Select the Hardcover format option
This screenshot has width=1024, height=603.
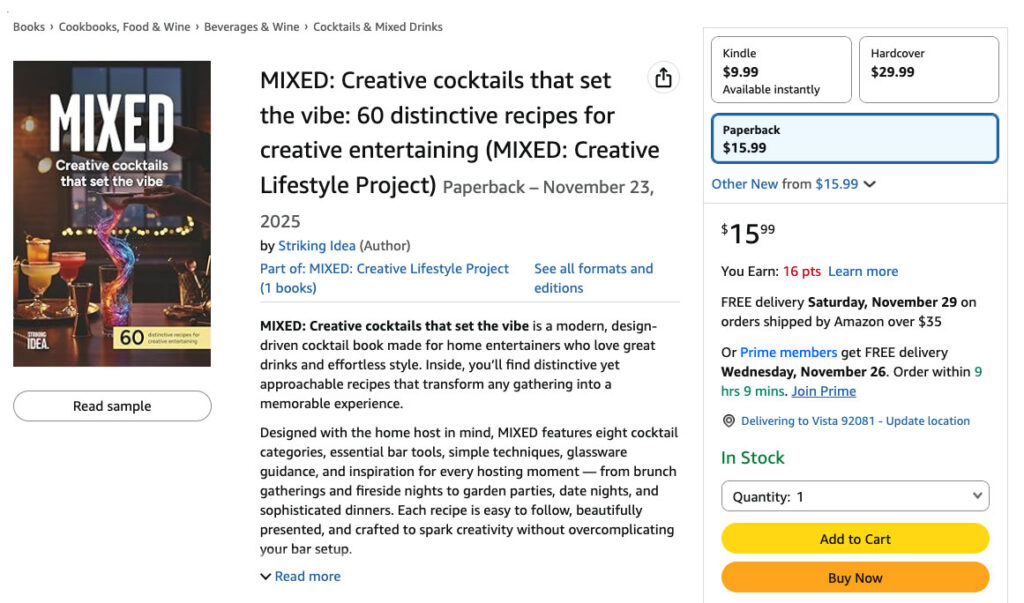click(x=928, y=70)
